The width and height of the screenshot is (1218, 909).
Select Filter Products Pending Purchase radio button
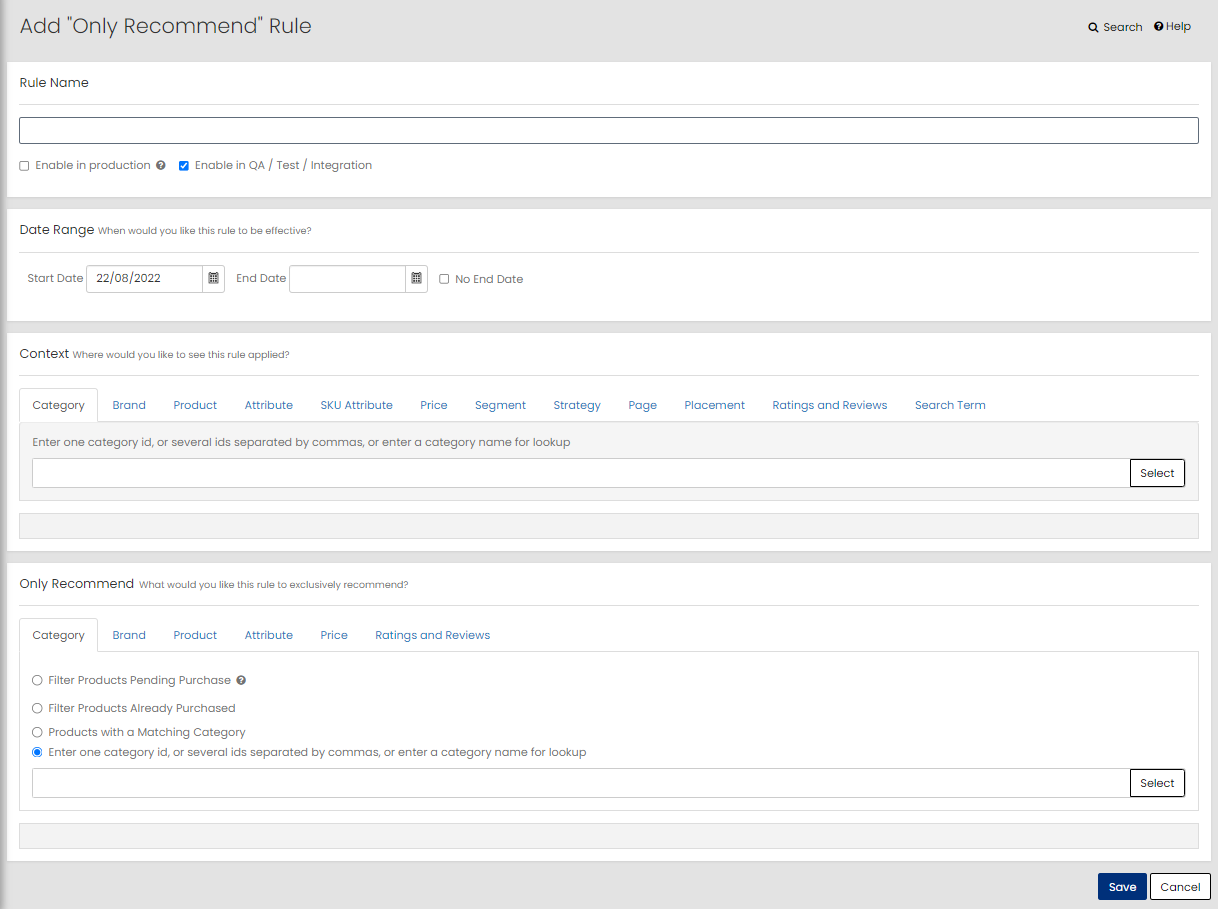coord(37,680)
